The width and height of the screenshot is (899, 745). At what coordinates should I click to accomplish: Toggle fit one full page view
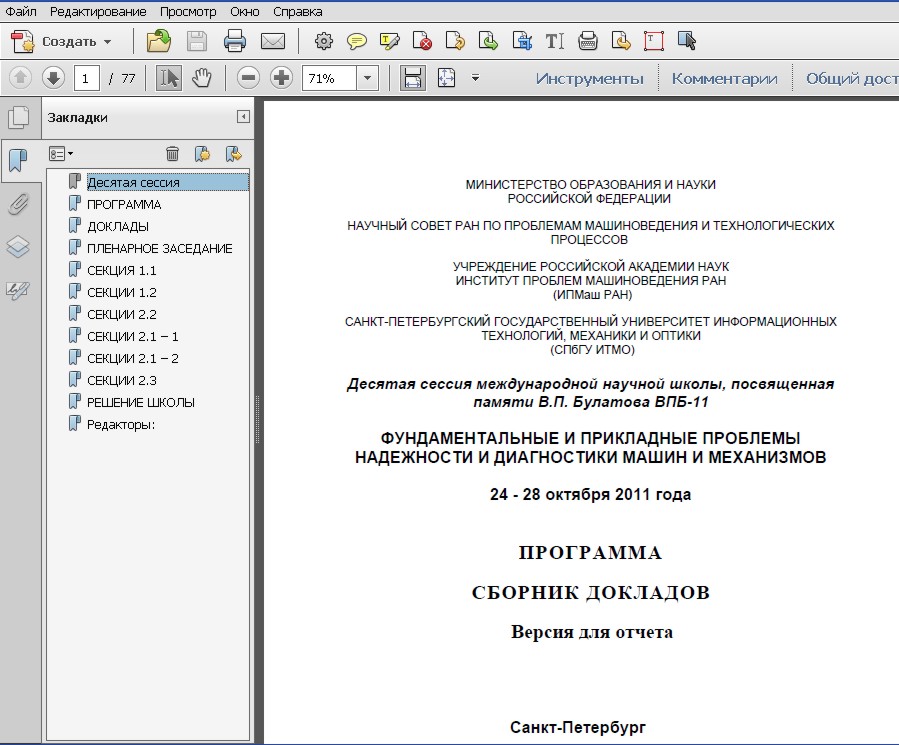[446, 78]
